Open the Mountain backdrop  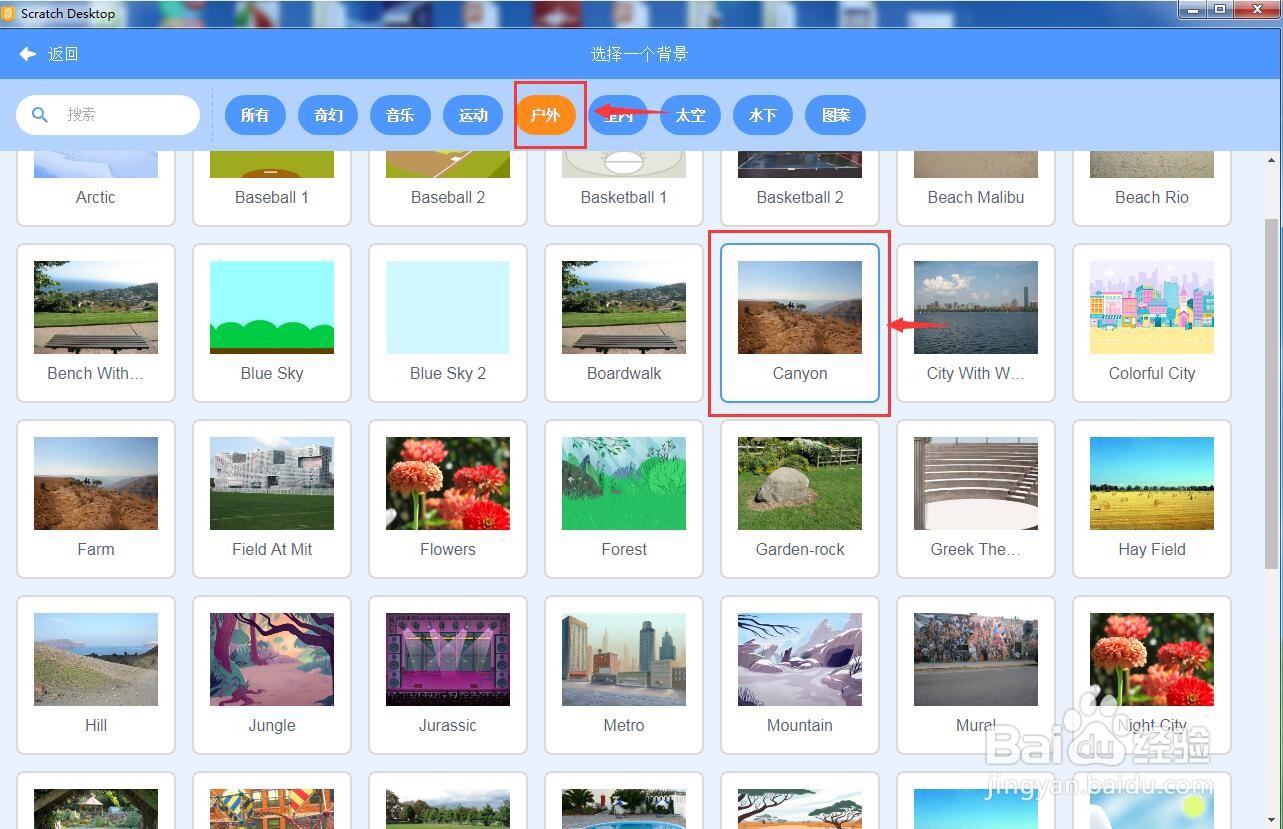click(x=800, y=675)
